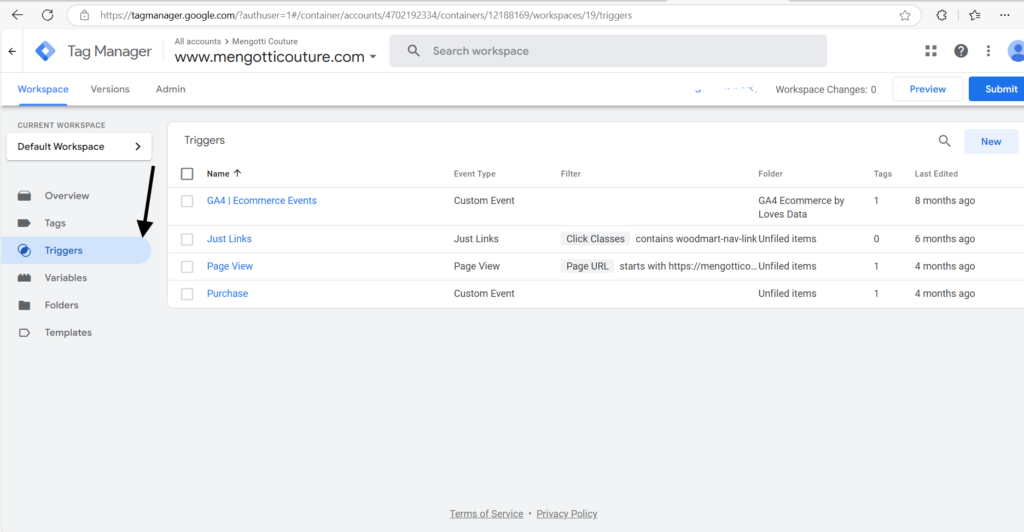Click the Tags label icon in sidebar
This screenshot has width=1024, height=532.
[24, 223]
